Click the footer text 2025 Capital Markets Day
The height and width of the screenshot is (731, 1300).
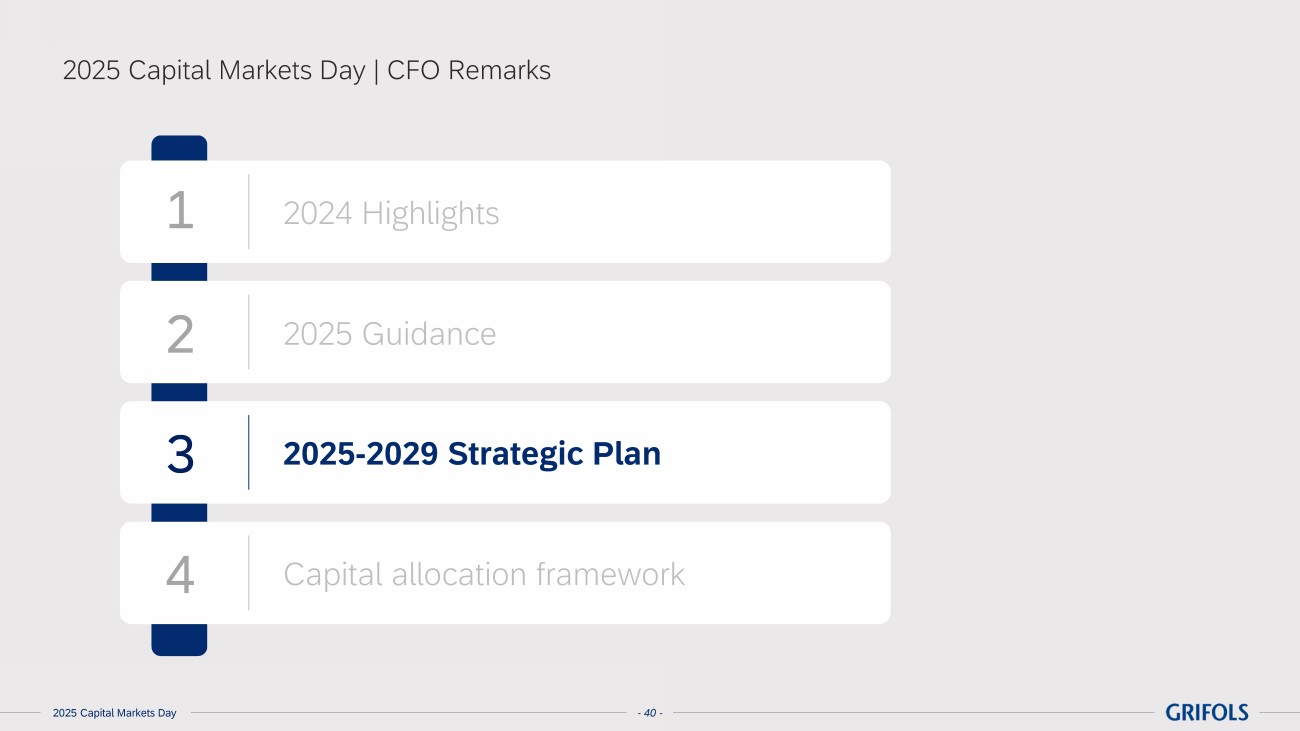tap(114, 713)
